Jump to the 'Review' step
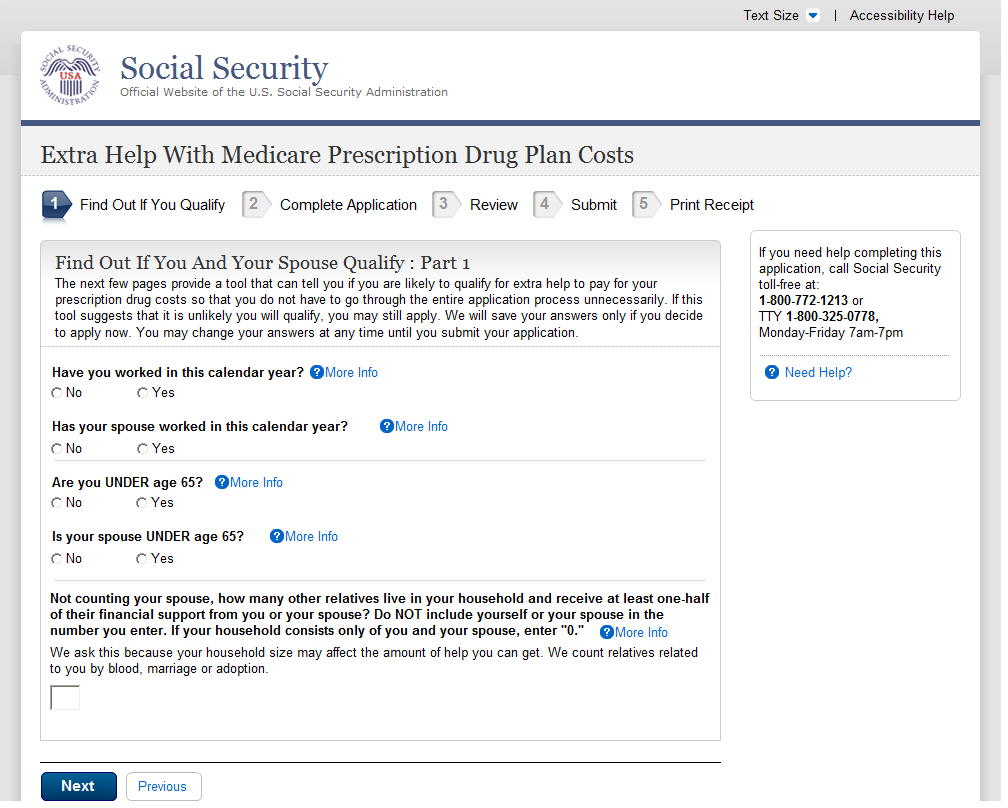The width and height of the screenshot is (1008, 808). pos(493,205)
